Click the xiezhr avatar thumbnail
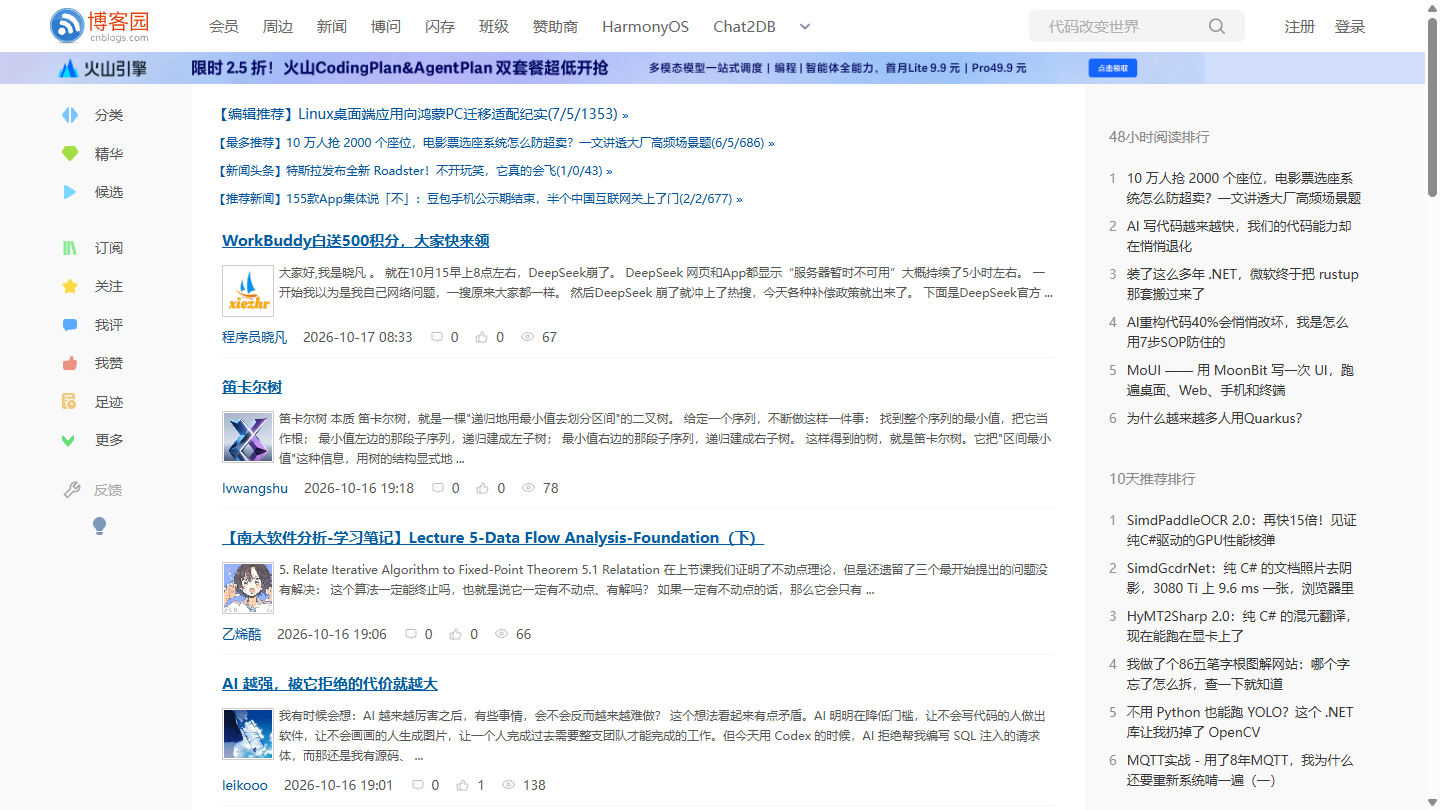This screenshot has height=810, width=1440. tap(248, 291)
